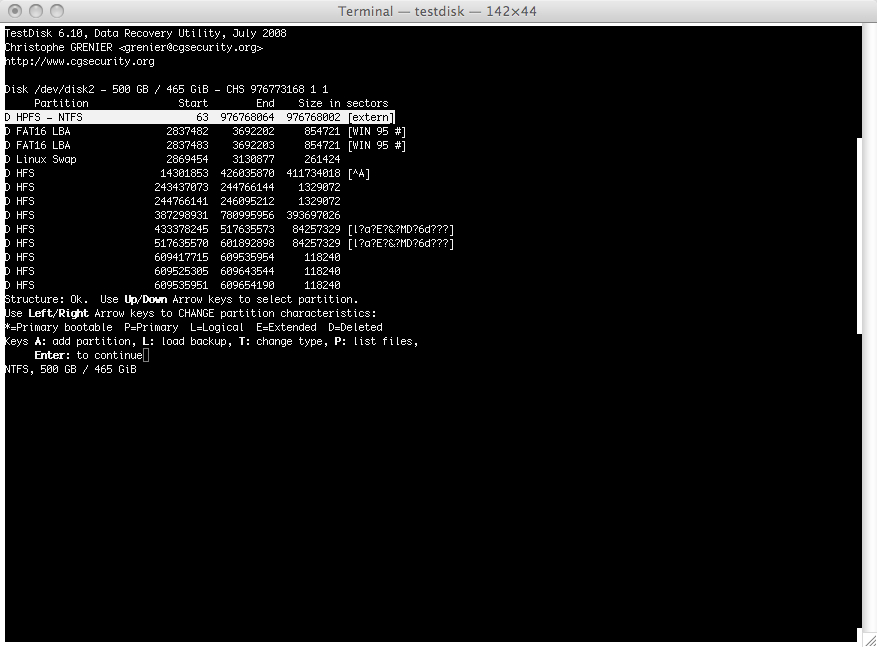
Task: Click the window resize grip corner
Action: coord(870,640)
